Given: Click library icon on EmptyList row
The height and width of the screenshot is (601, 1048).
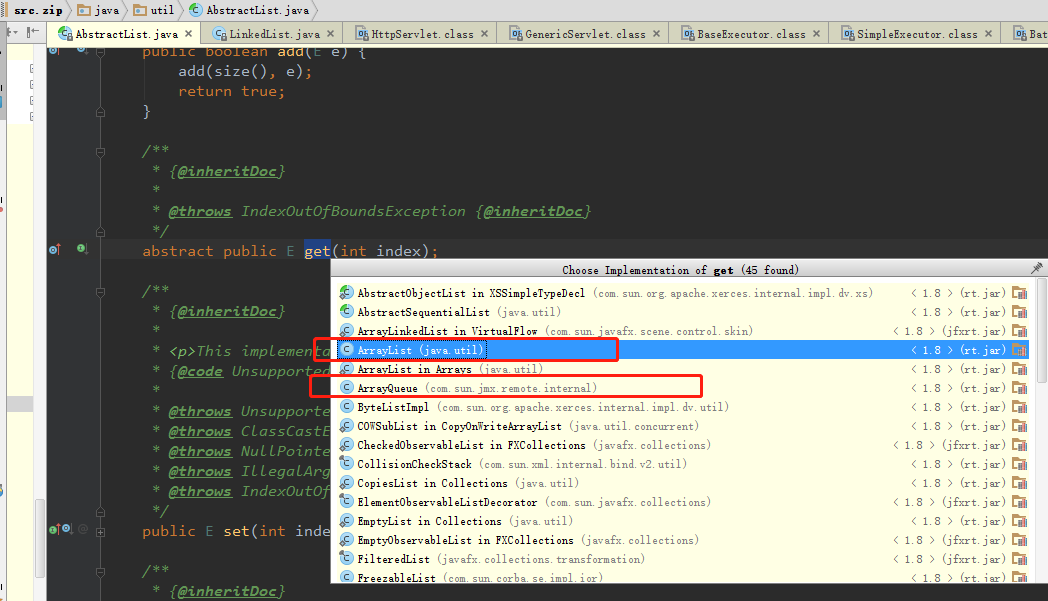Looking at the screenshot, I should (x=1019, y=521).
